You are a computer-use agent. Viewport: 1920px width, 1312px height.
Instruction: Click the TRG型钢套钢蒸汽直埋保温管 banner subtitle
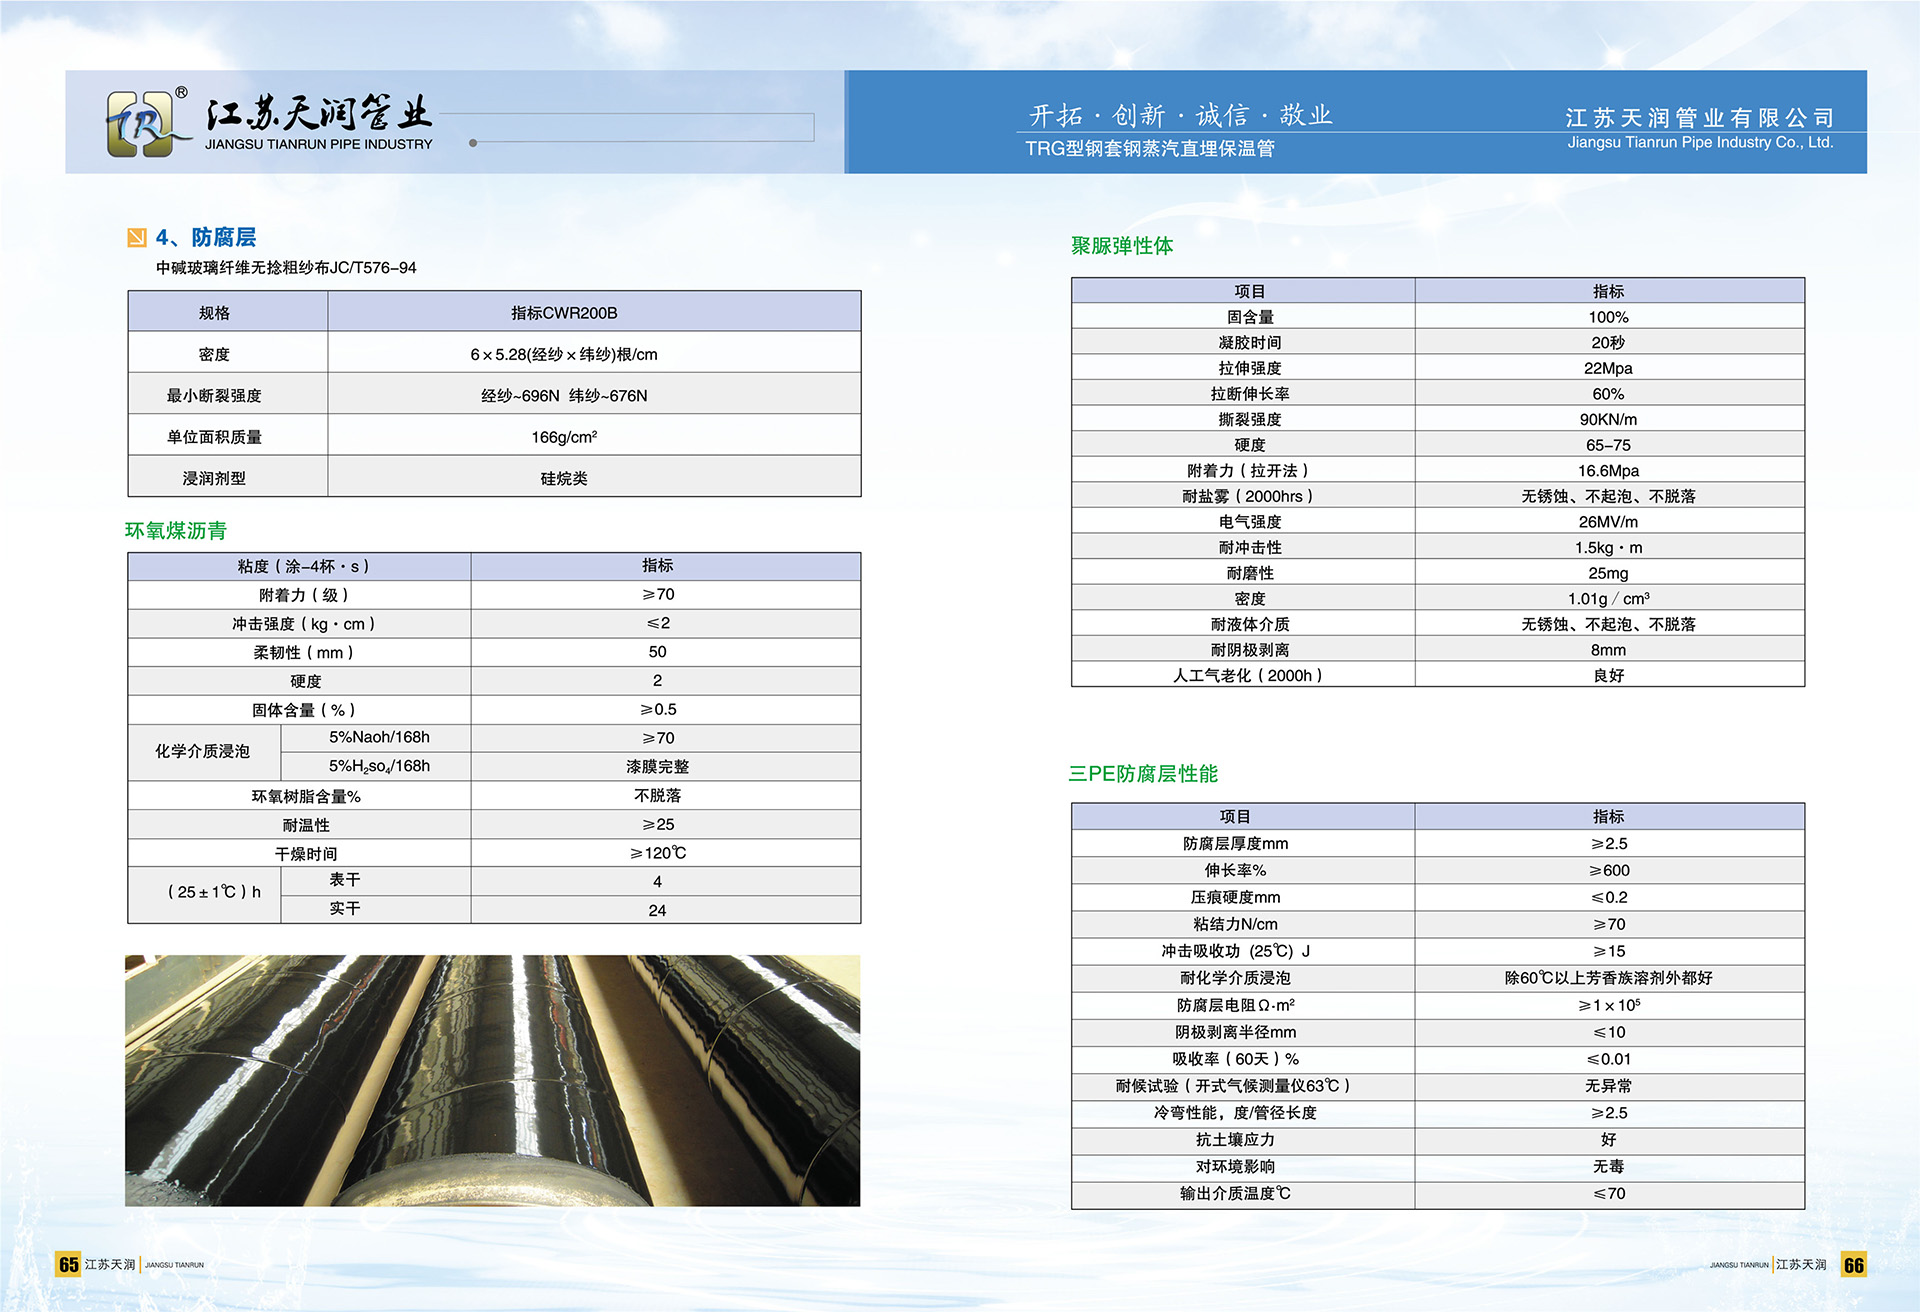[1149, 149]
